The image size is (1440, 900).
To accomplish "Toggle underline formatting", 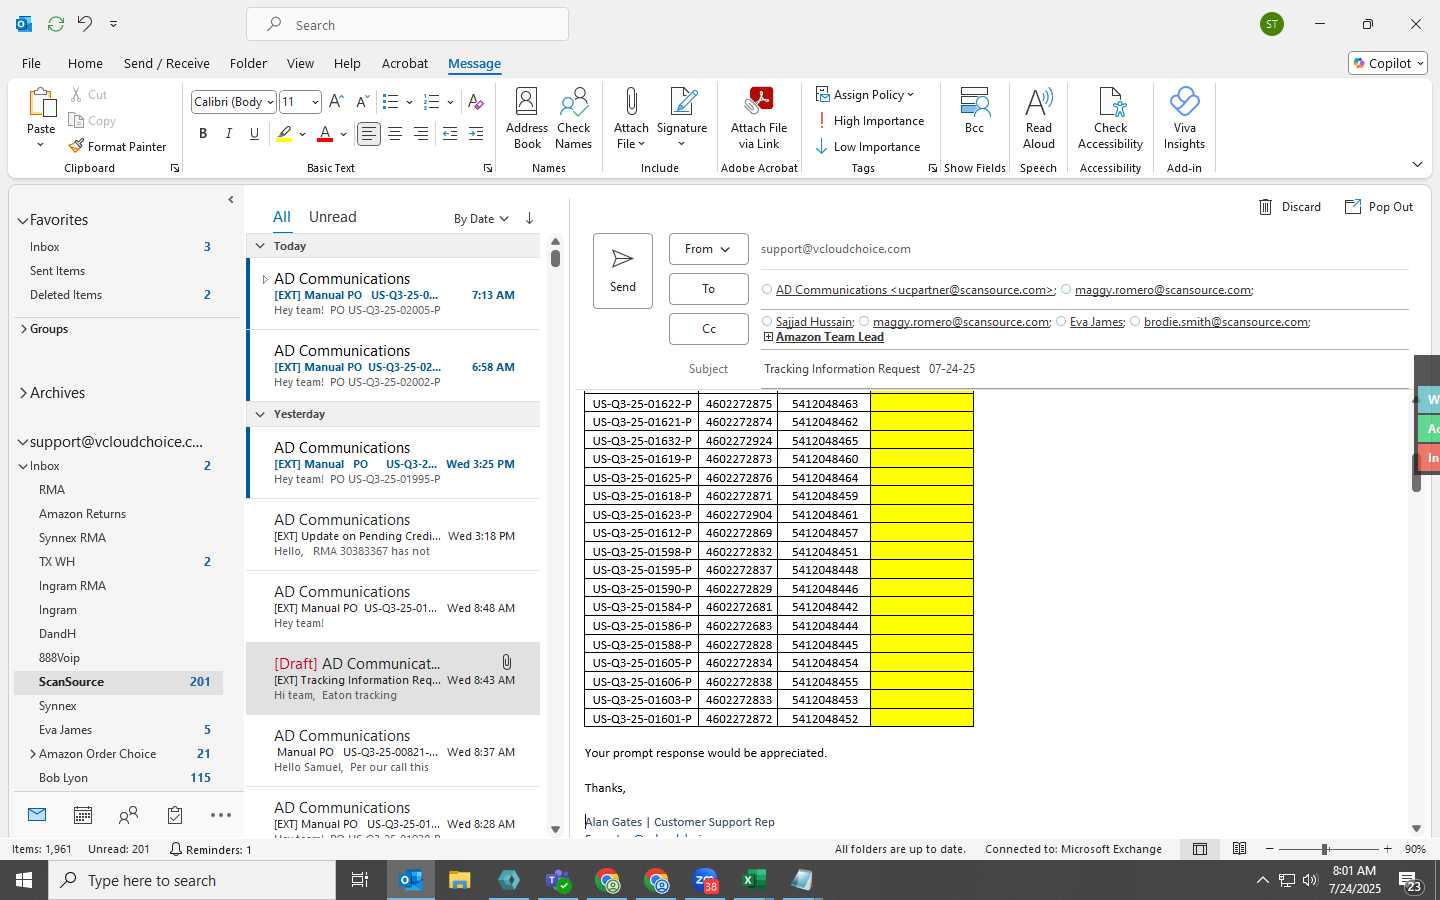I will pos(254,134).
